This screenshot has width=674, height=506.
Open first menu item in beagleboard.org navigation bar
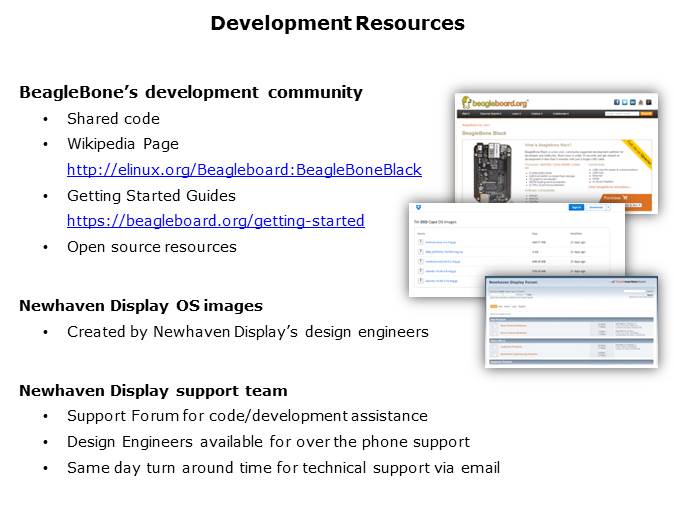click(467, 115)
